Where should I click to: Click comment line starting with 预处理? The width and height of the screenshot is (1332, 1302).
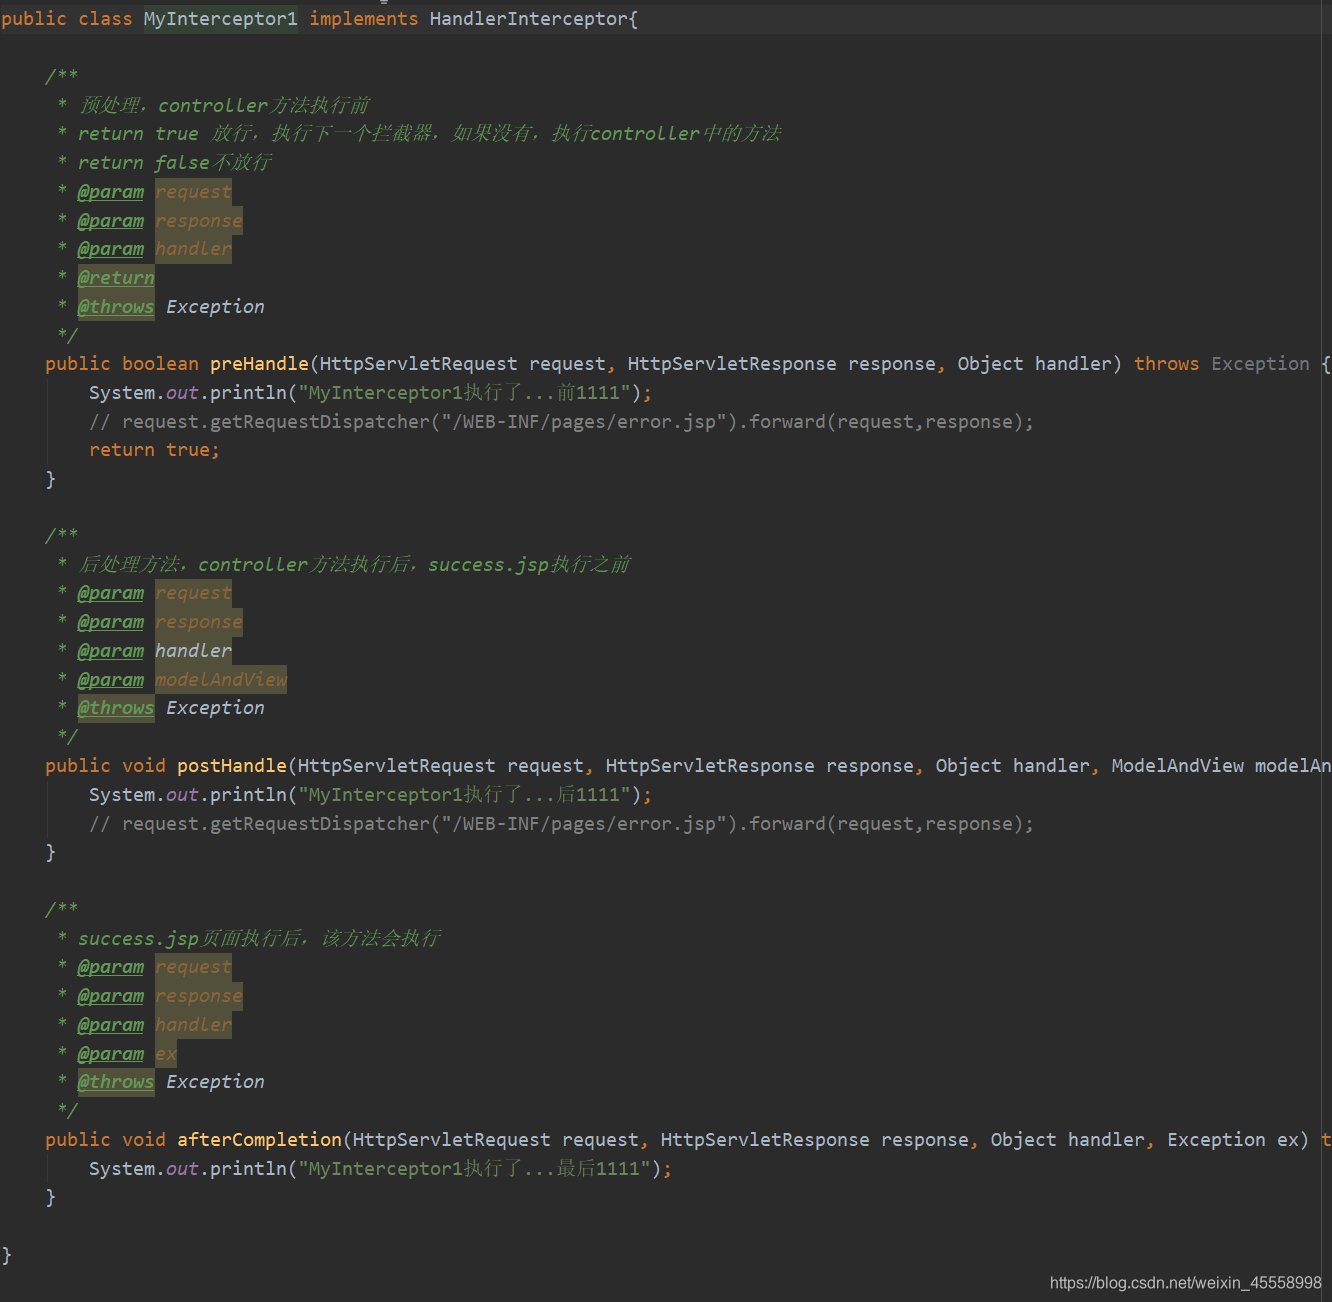pyautogui.click(x=225, y=105)
